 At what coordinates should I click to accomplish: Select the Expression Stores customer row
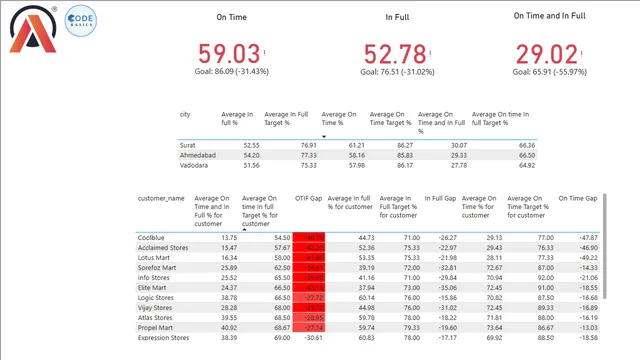[x=368, y=338]
